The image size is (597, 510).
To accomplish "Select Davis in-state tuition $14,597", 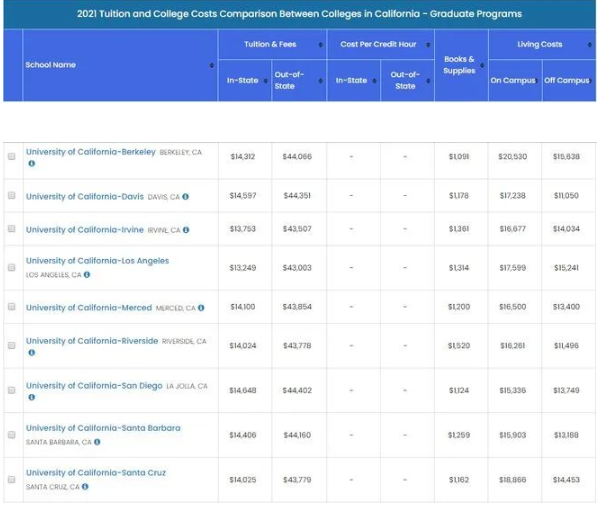I will pos(243,195).
